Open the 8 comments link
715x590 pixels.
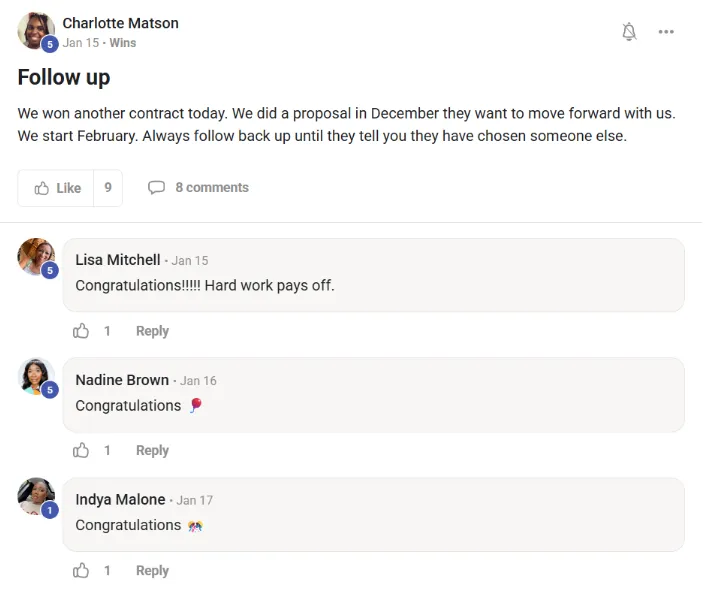[x=211, y=188]
